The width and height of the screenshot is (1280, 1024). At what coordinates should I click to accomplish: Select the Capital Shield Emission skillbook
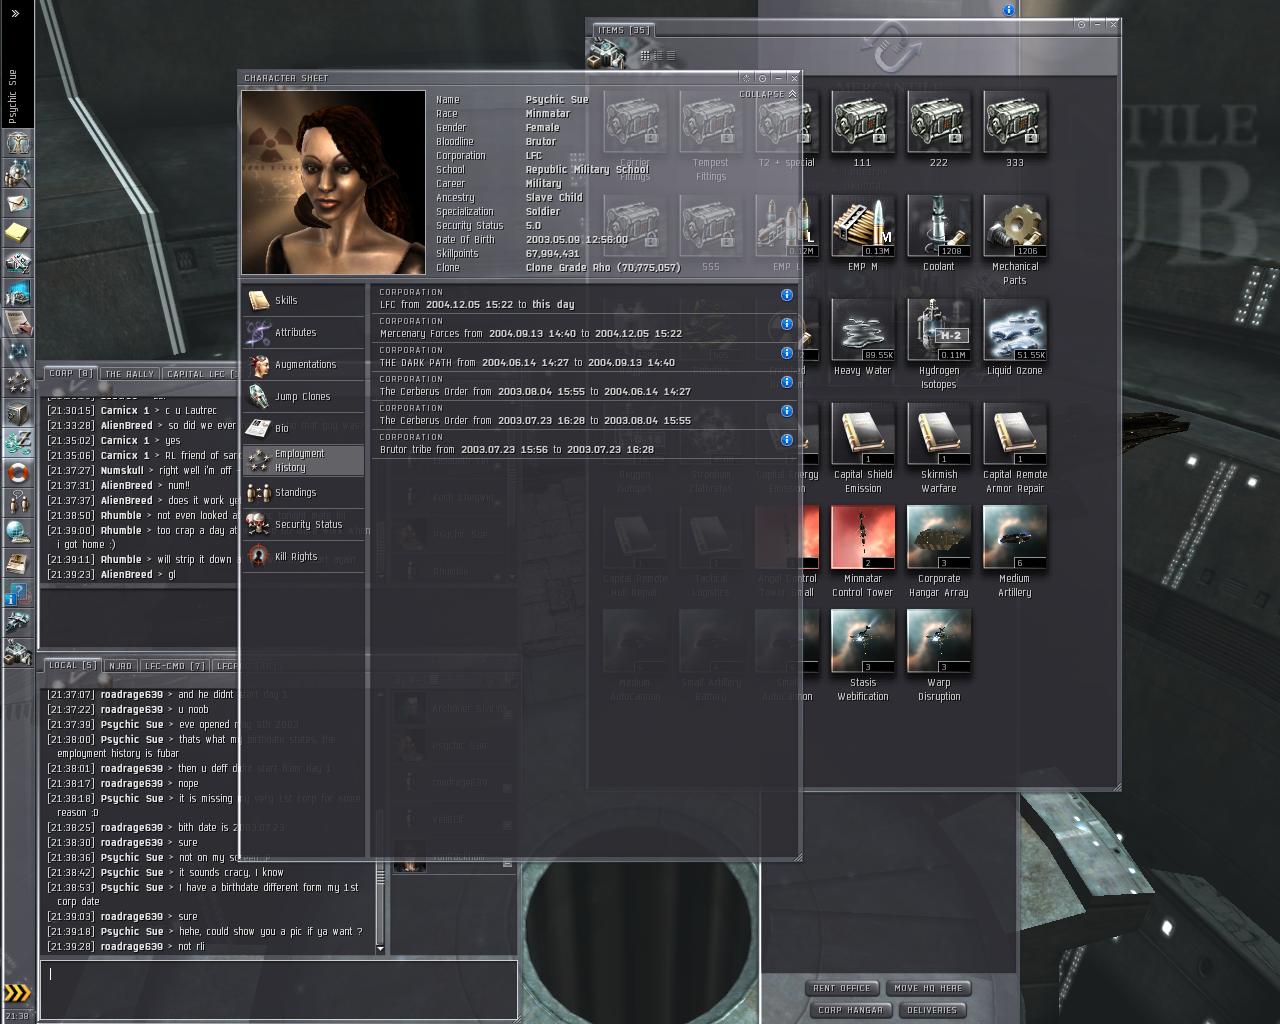(x=863, y=448)
